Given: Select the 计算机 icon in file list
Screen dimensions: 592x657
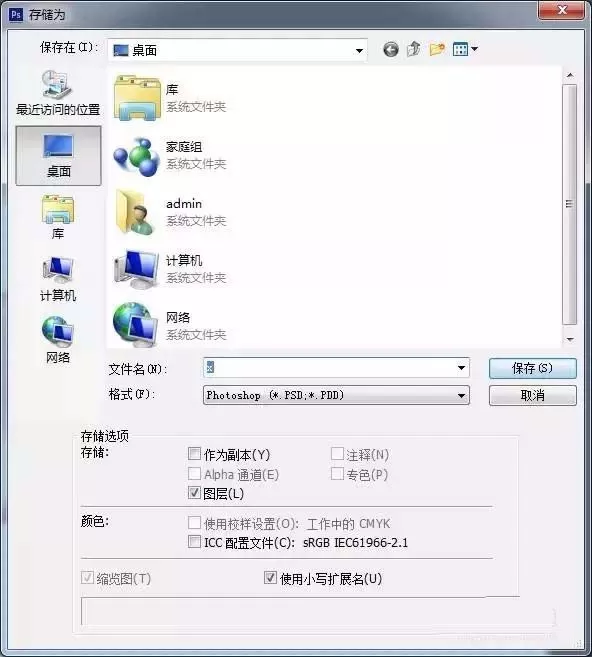Looking at the screenshot, I should (136, 269).
